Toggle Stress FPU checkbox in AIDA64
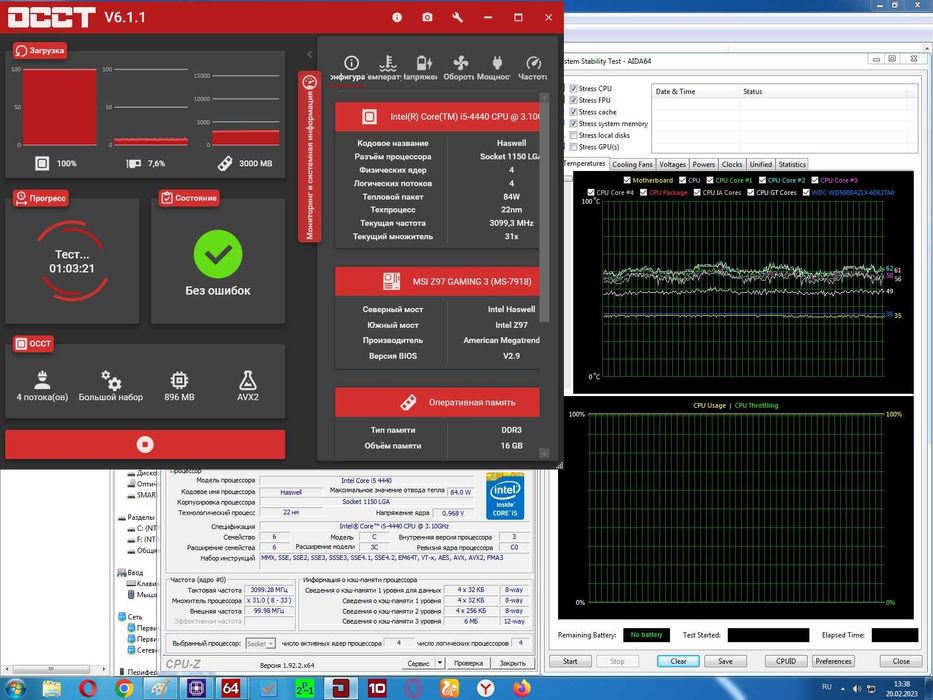933x700 pixels. (574, 100)
